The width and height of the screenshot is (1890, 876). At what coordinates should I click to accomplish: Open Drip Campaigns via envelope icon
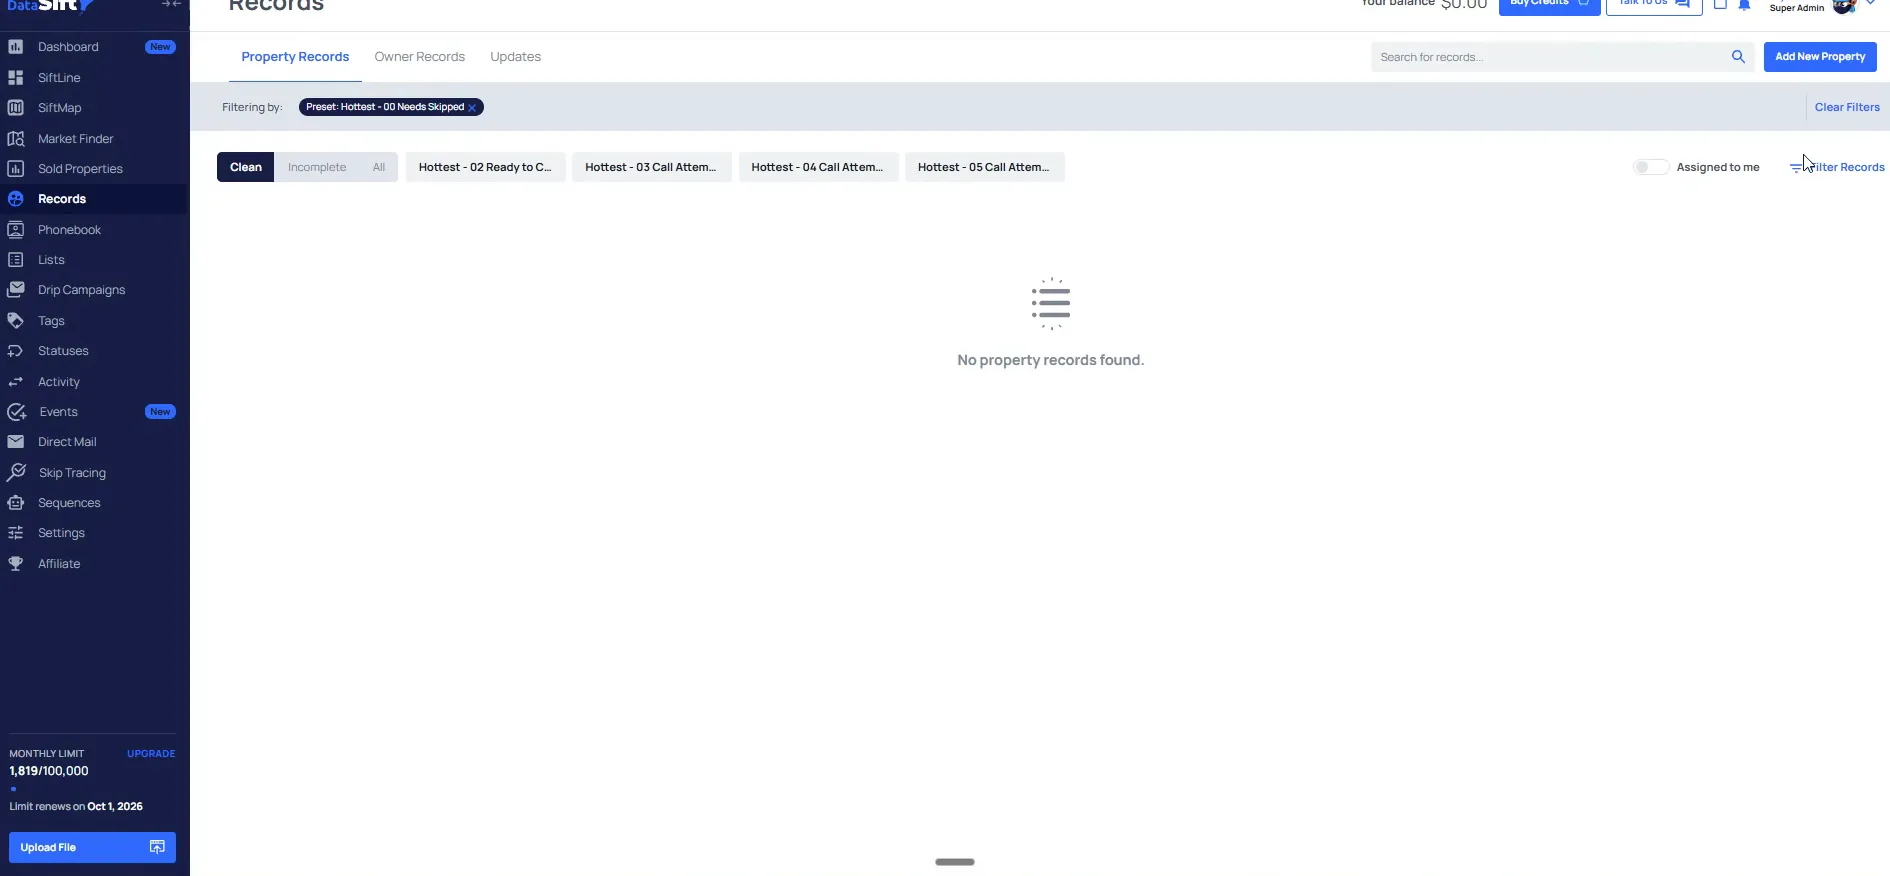pyautogui.click(x=16, y=290)
